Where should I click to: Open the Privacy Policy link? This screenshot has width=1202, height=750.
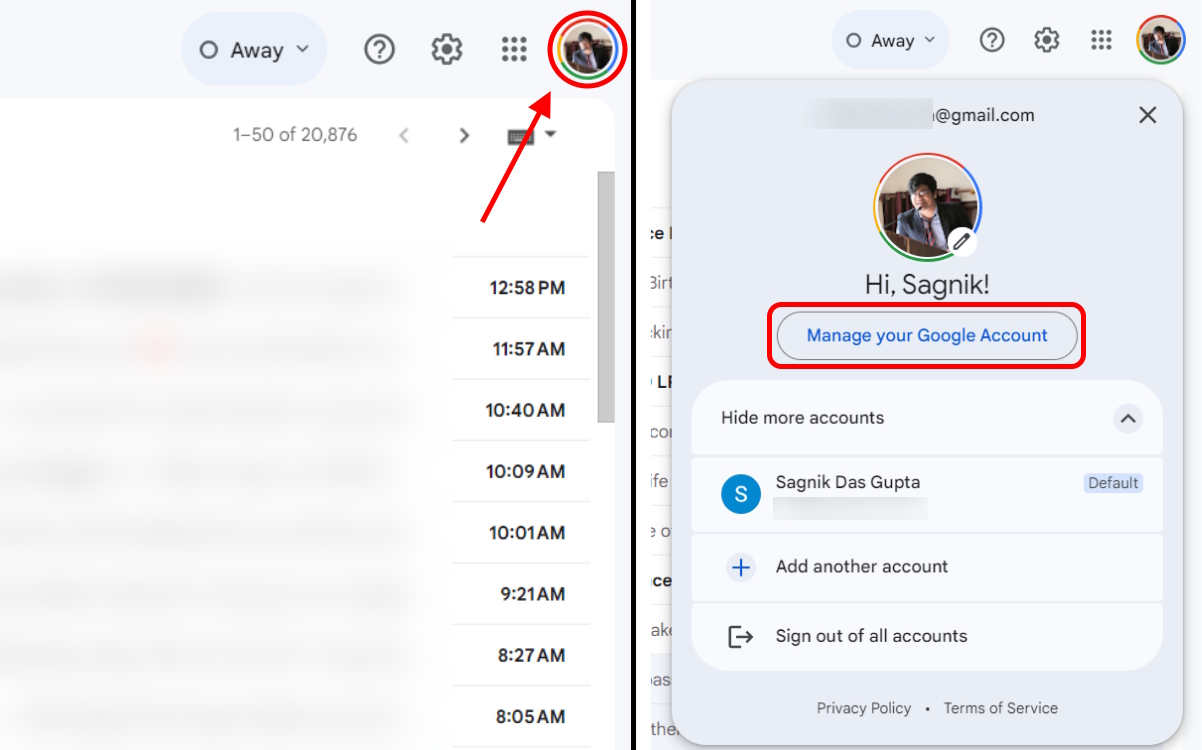tap(864, 708)
